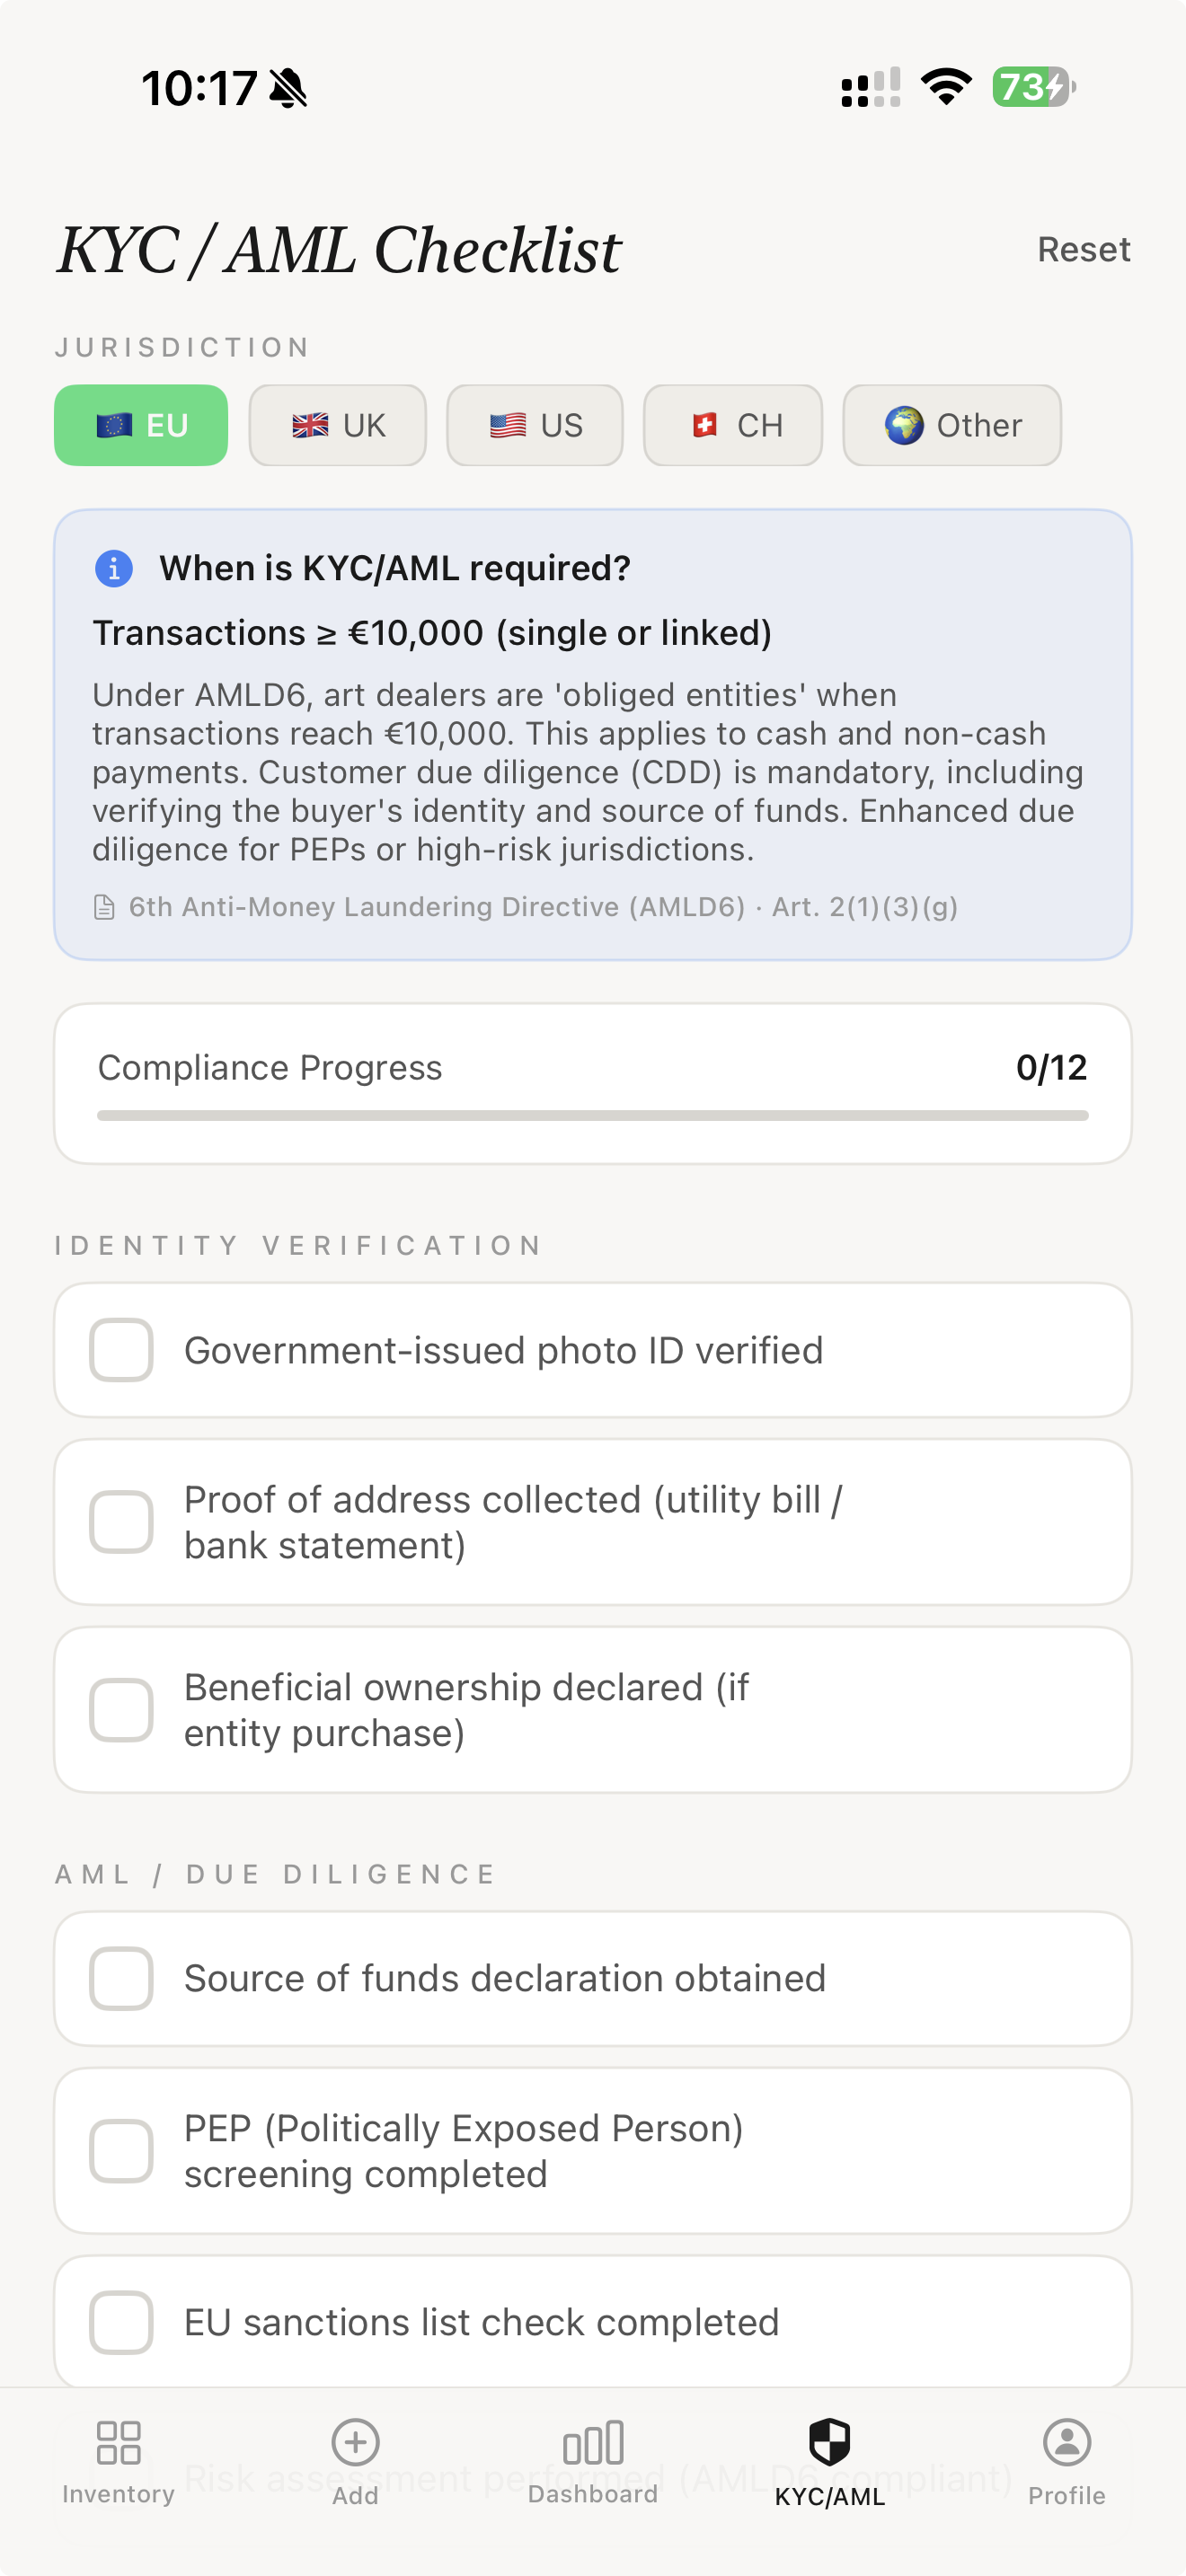The height and width of the screenshot is (2576, 1186).
Task: Check Source of funds declaration obtained
Action: tap(120, 1978)
